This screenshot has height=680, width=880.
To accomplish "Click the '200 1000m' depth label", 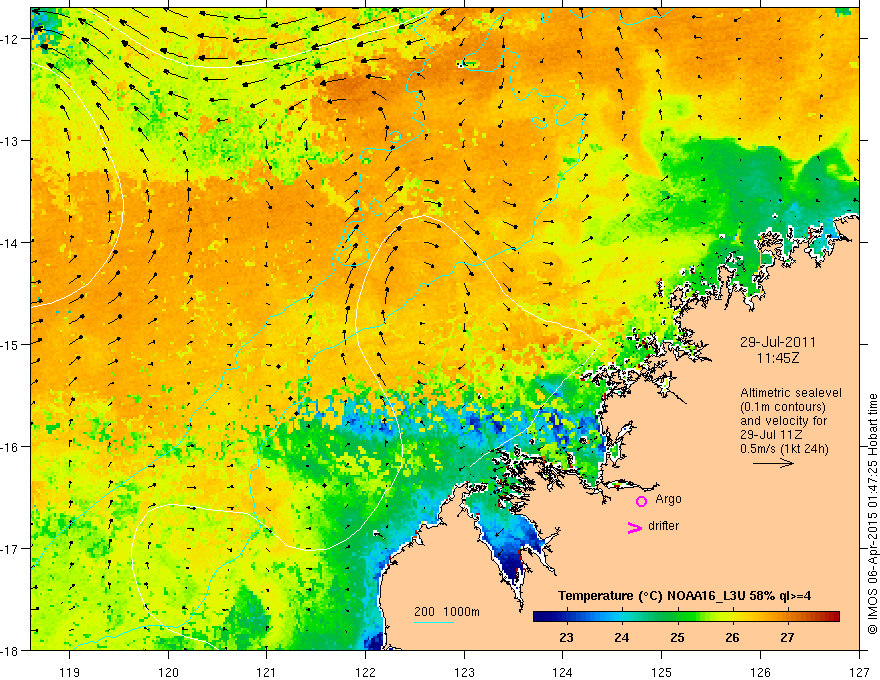I will click(x=447, y=612).
